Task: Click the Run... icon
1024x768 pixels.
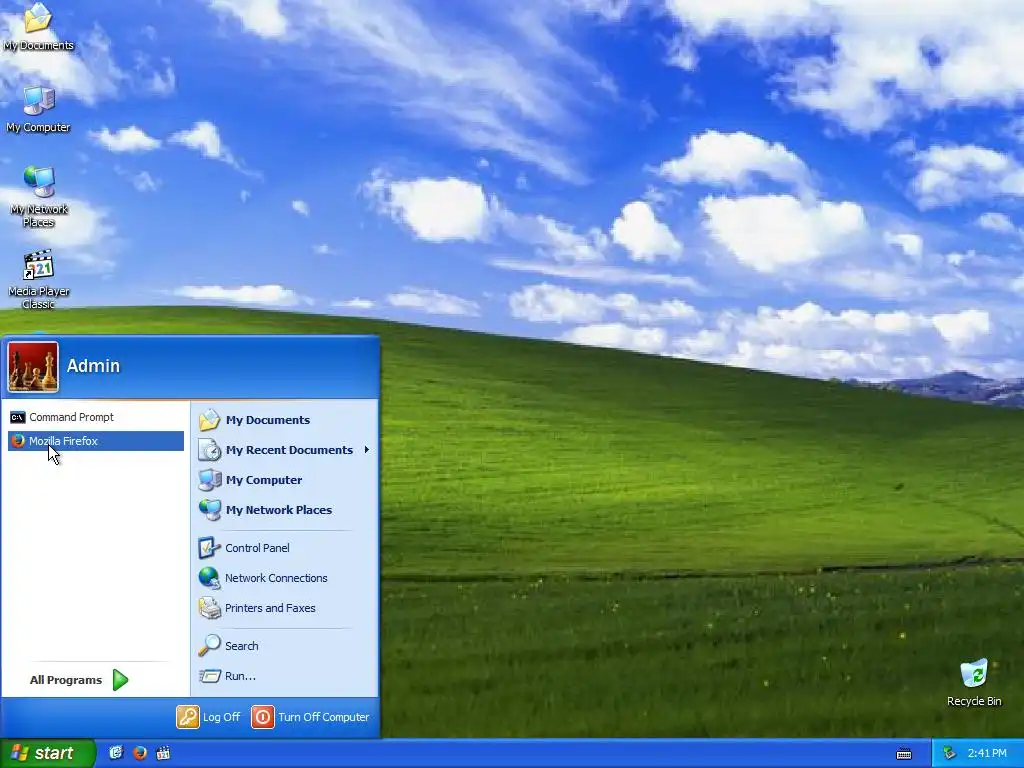Action: coord(210,676)
